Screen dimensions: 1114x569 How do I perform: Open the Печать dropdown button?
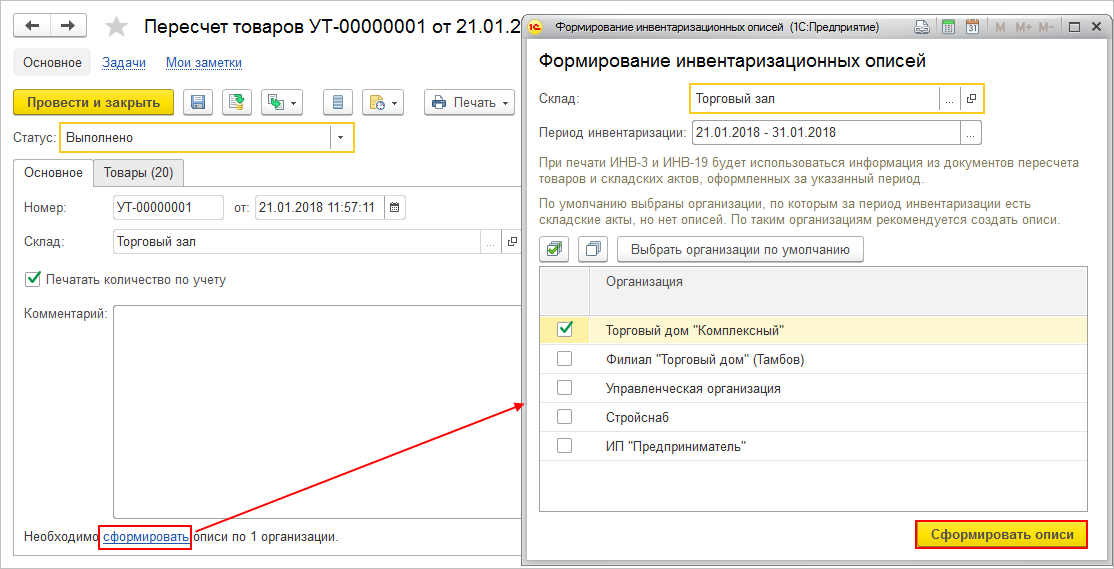coord(470,102)
